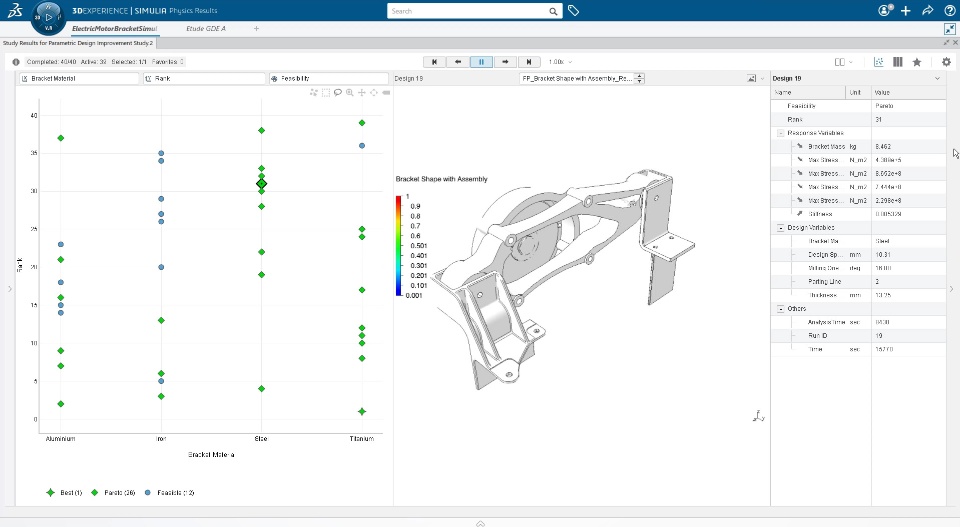Image resolution: width=960 pixels, height=527 pixels.
Task: Click the plus add icon in top bar
Action: click(906, 10)
